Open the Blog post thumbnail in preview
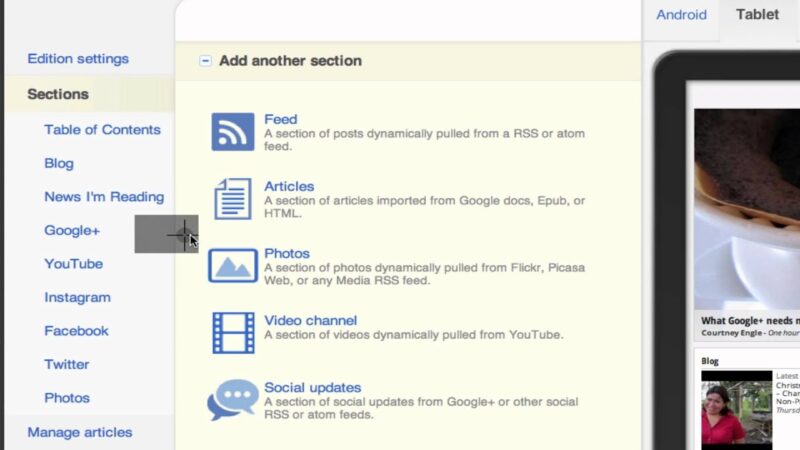This screenshot has width=800, height=450. (x=736, y=410)
